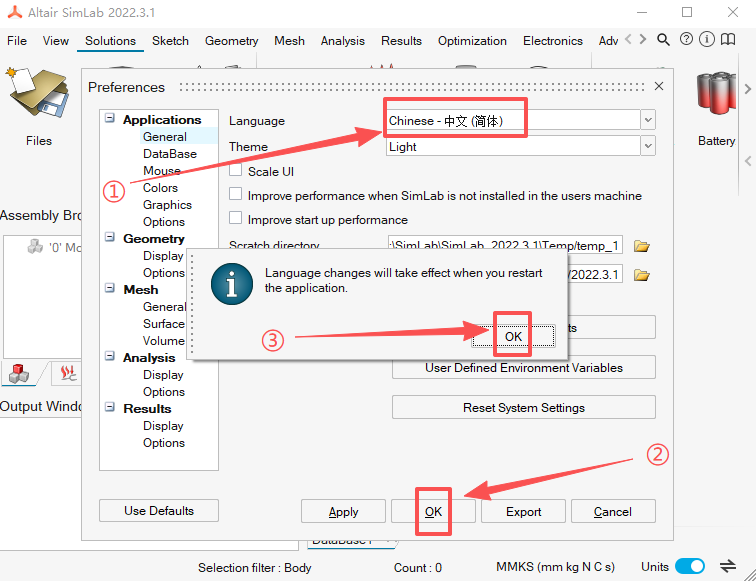The width and height of the screenshot is (756, 581).
Task: Click the unit swap arrows icon
Action: coord(728,566)
